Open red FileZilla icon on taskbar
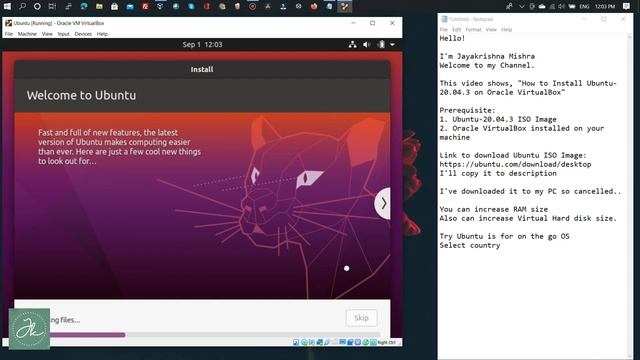 tap(145, 6)
